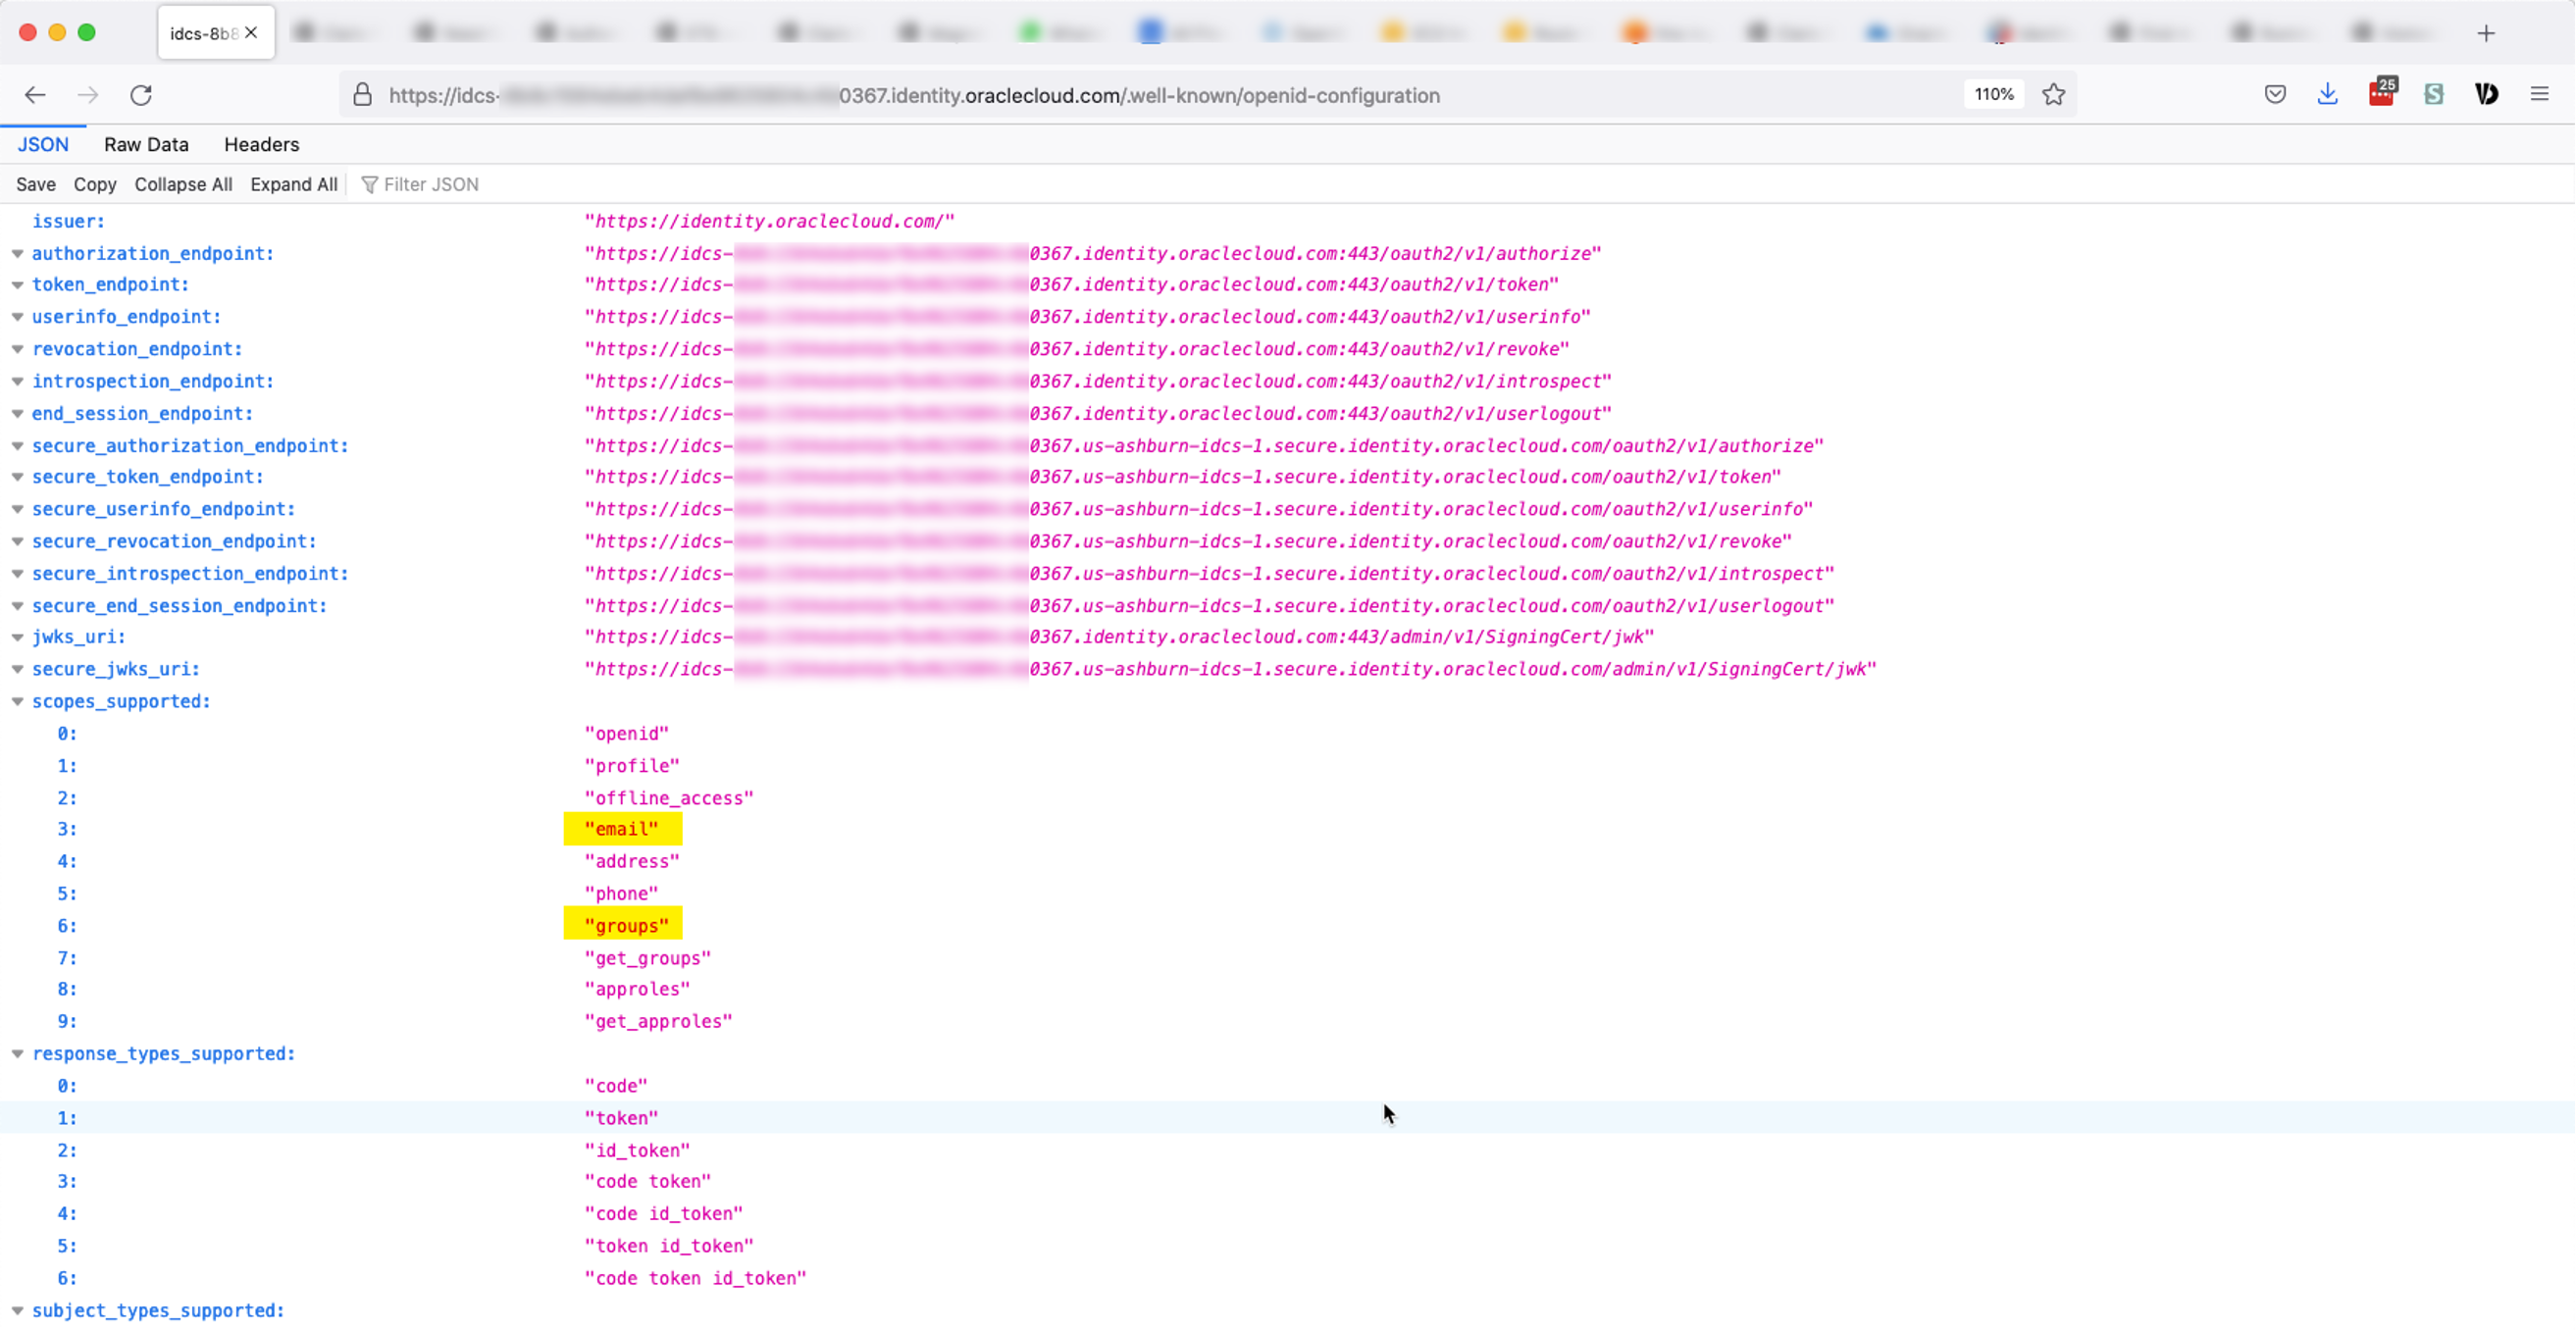
Task: Bookmark this page with the star icon
Action: coord(2053,95)
